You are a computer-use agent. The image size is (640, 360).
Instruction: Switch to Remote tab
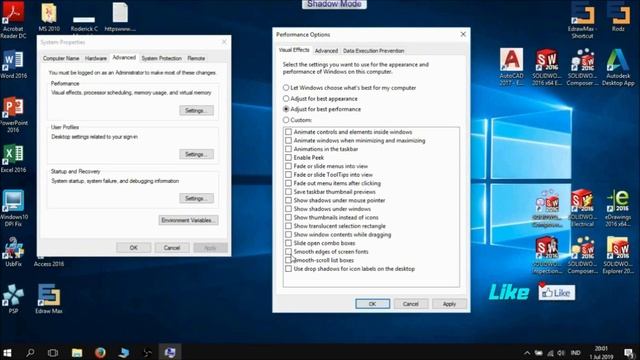pyautogui.click(x=196, y=58)
